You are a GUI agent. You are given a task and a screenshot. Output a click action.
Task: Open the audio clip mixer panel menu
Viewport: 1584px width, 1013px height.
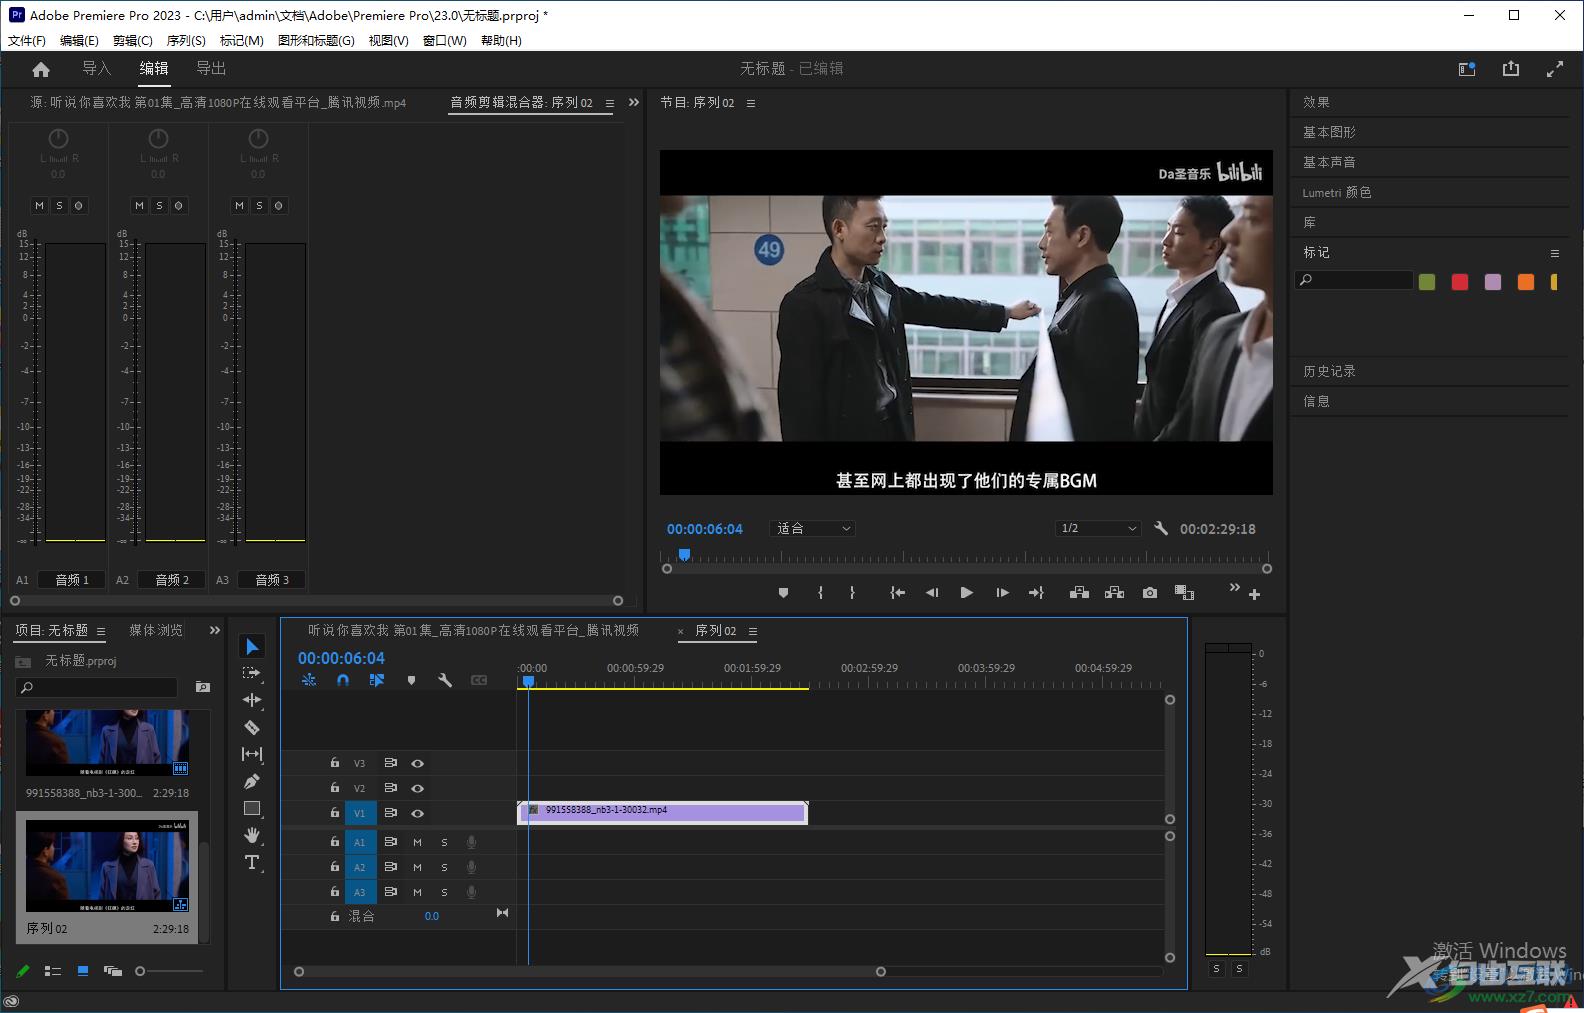pyautogui.click(x=610, y=103)
